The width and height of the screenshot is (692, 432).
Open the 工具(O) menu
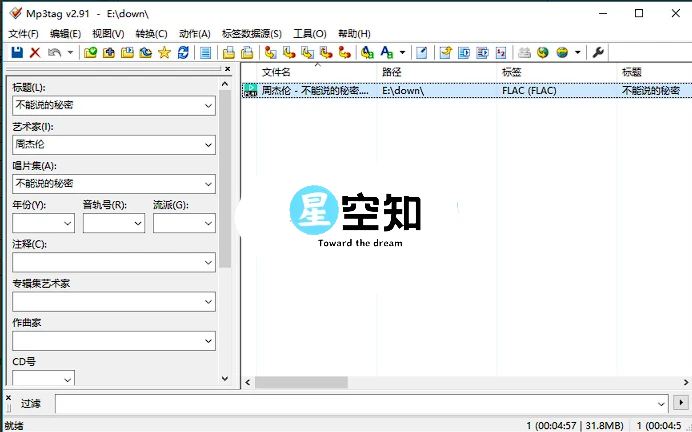tap(310, 34)
